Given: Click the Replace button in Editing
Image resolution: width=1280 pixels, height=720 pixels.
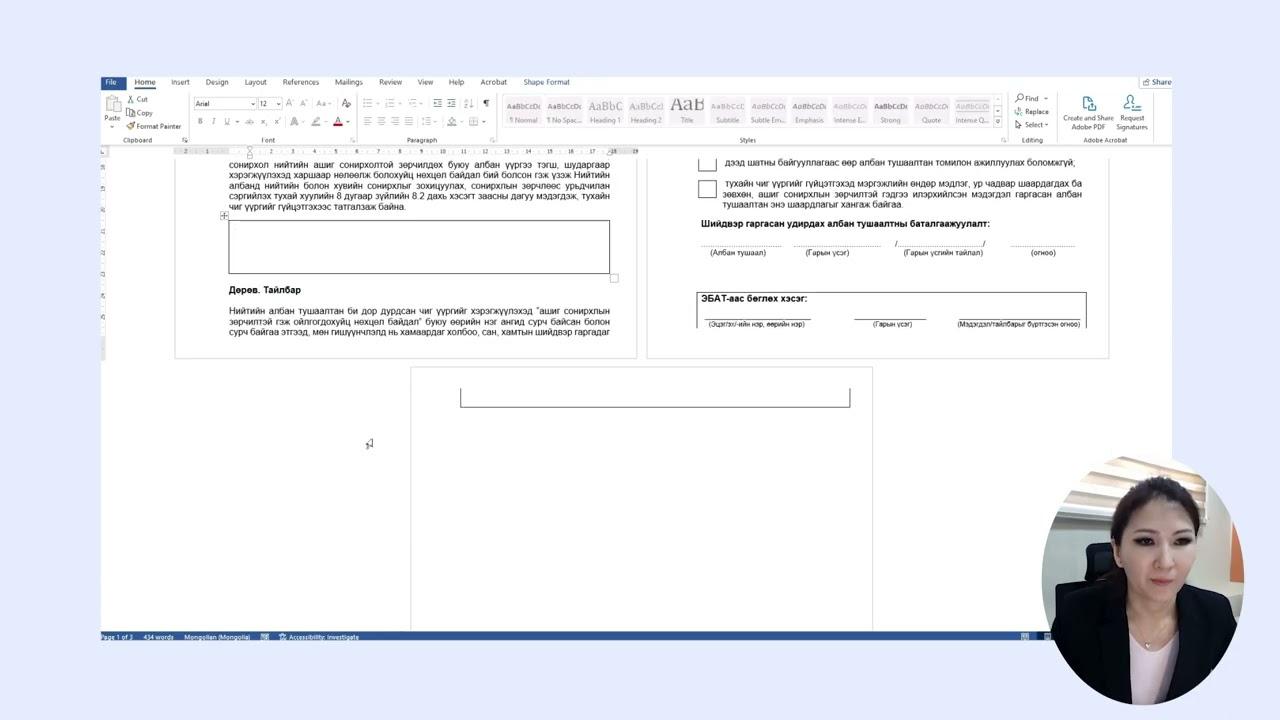Looking at the screenshot, I should (x=1032, y=111).
